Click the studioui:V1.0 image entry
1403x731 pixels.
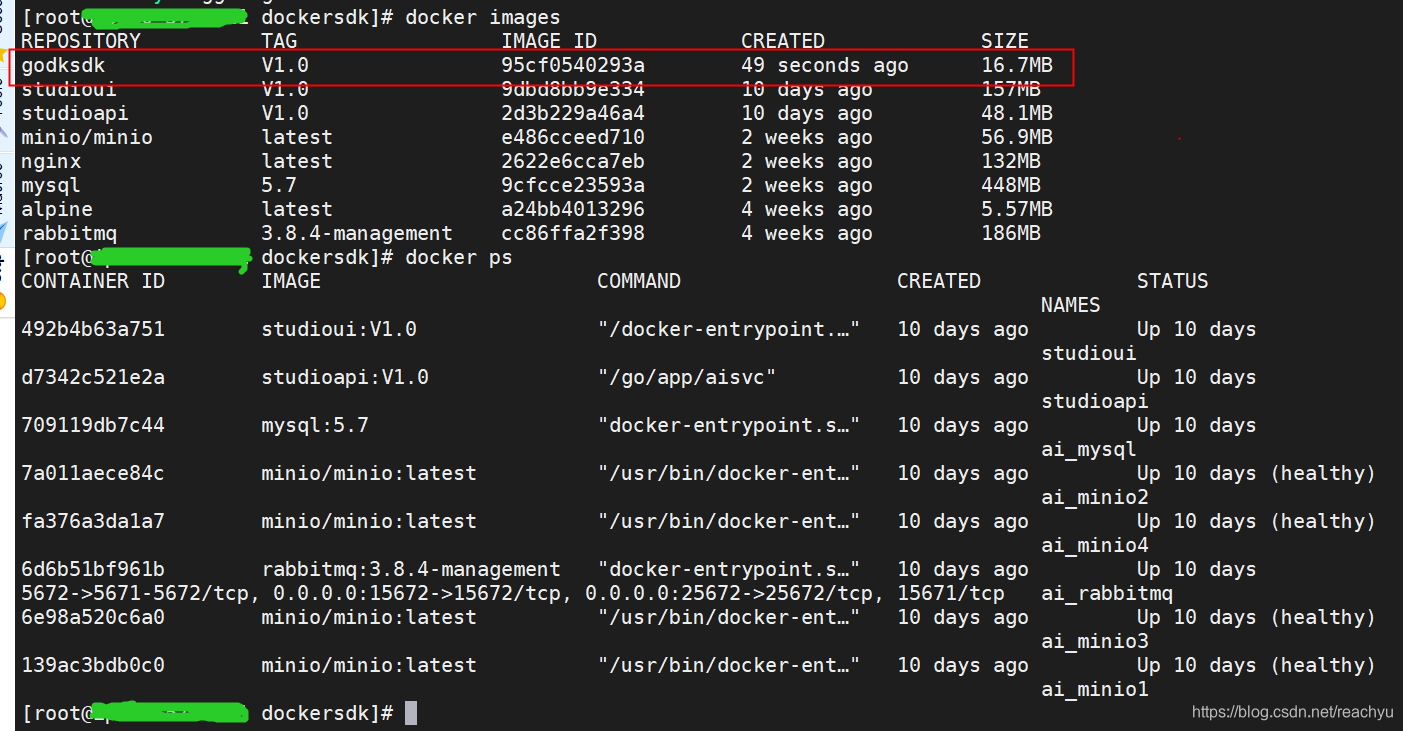coord(339,329)
